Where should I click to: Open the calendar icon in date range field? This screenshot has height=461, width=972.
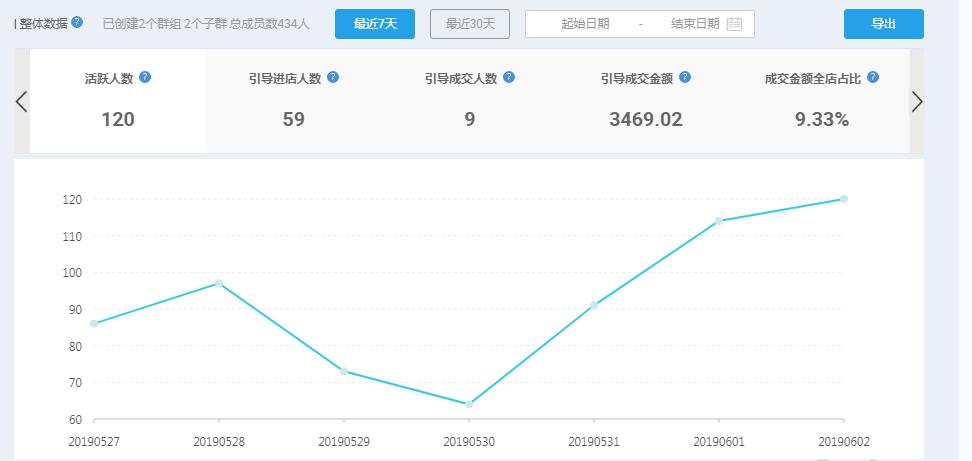(x=734, y=24)
